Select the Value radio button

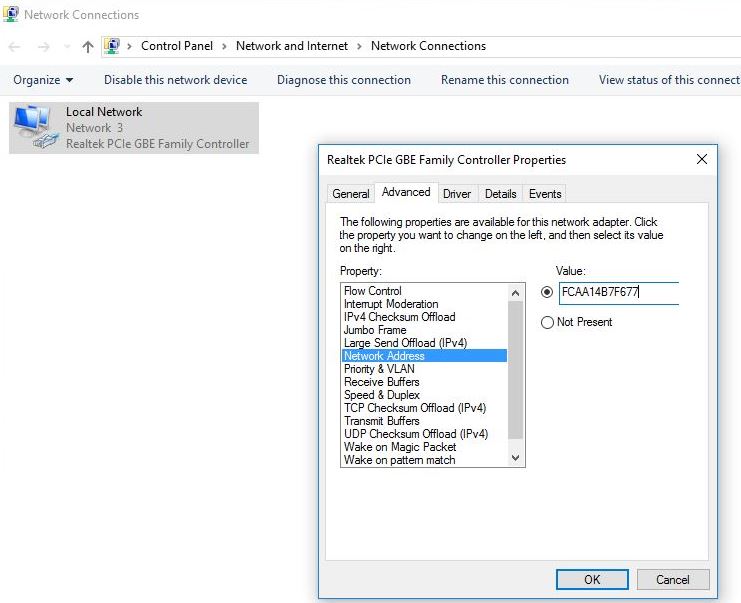pos(546,293)
